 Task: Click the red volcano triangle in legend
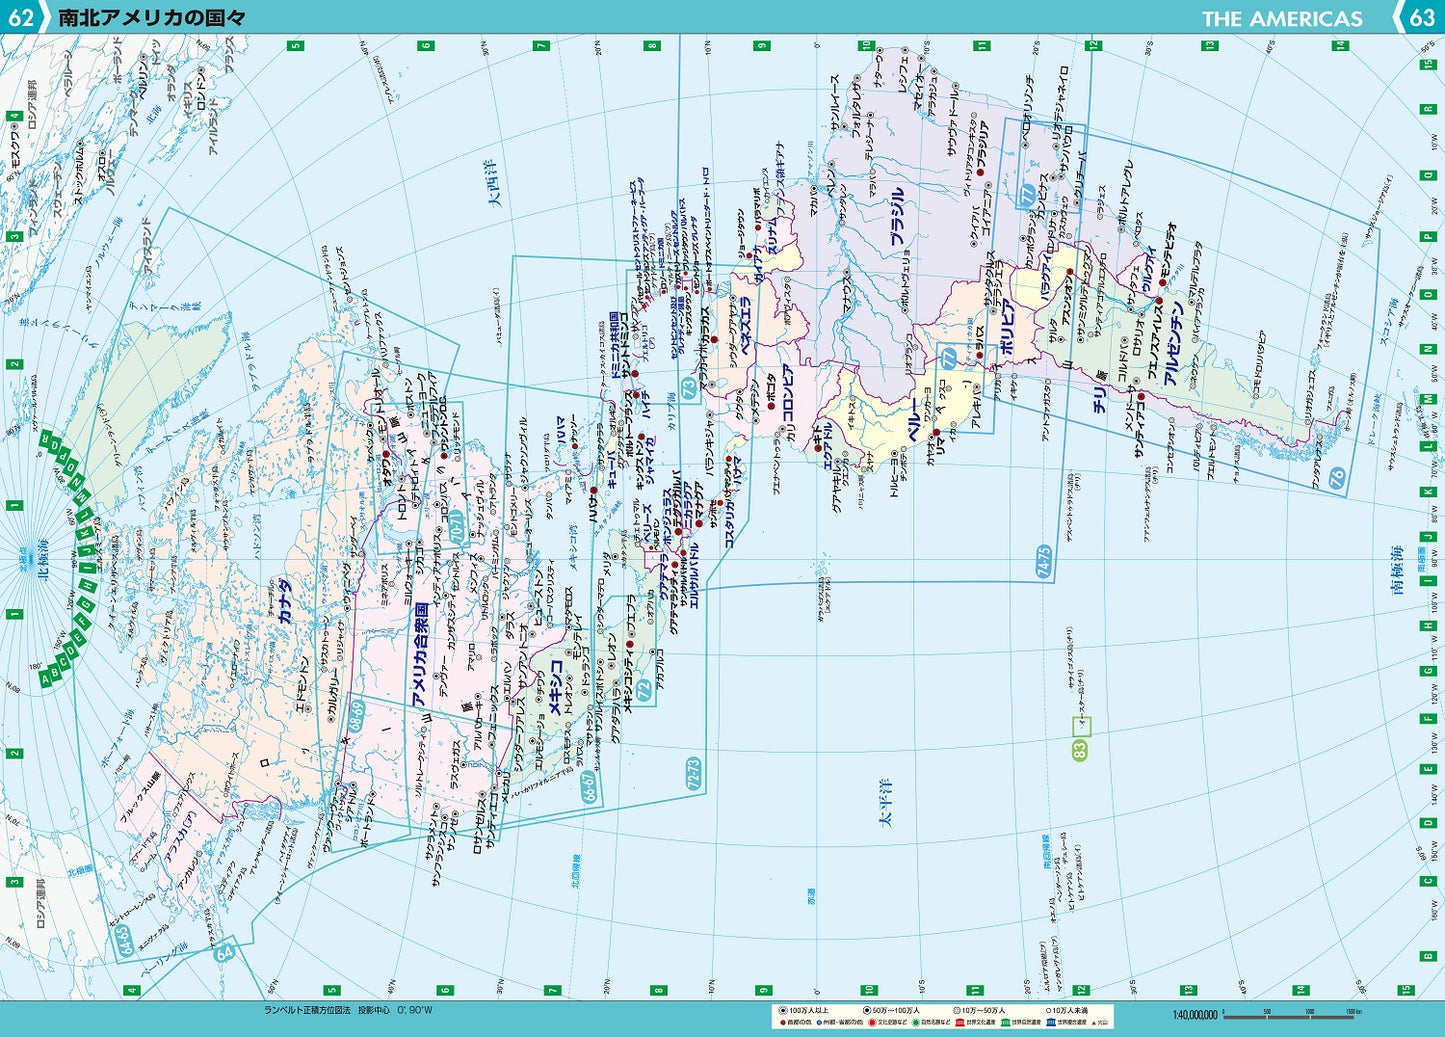[1091, 1023]
